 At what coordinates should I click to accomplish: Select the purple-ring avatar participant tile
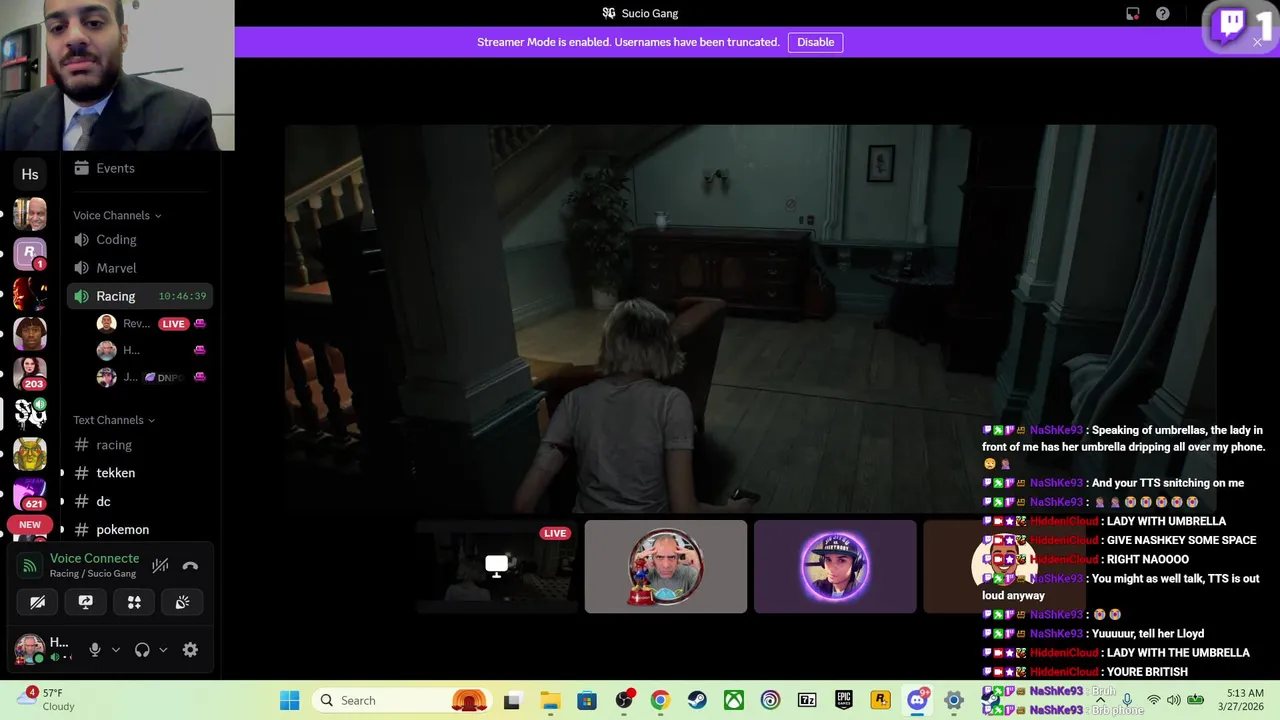point(835,566)
